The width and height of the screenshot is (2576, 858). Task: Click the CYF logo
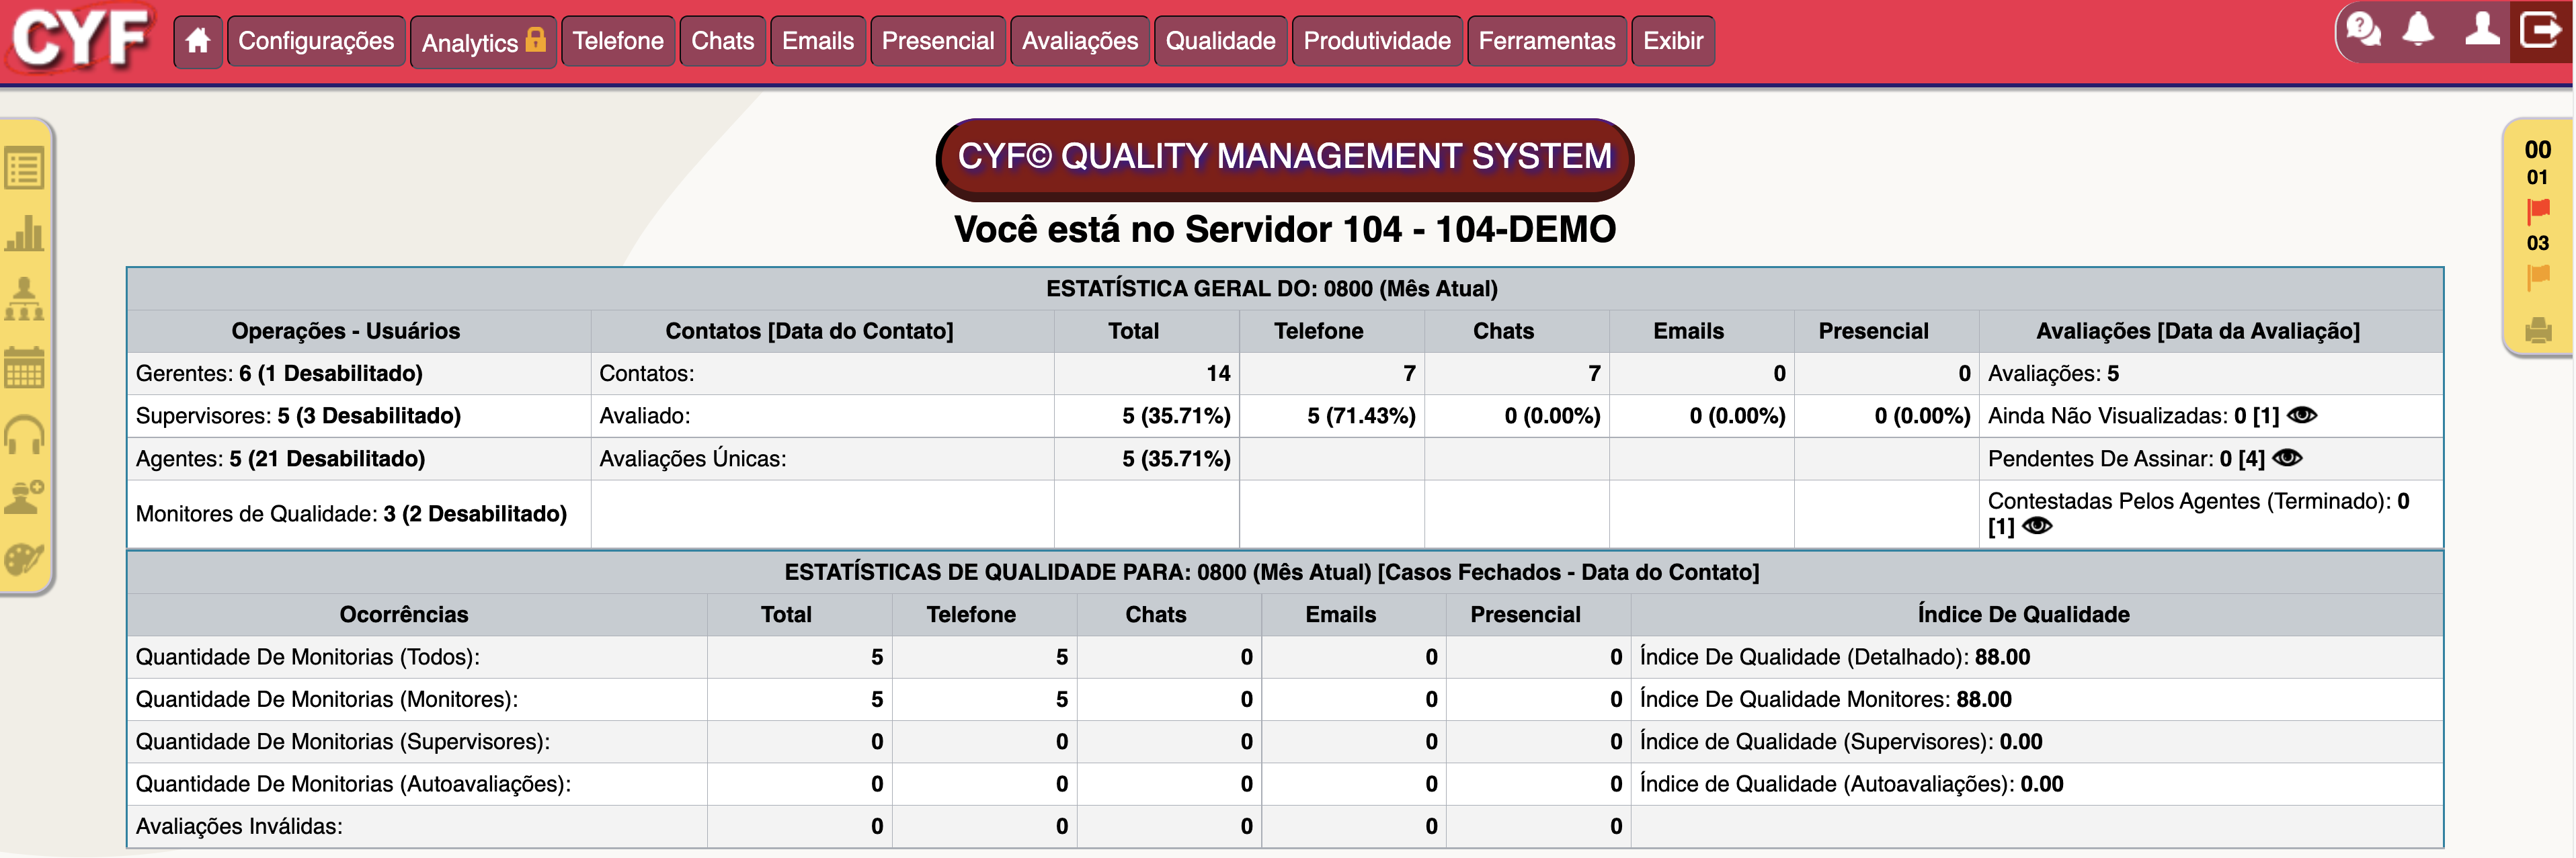(82, 40)
